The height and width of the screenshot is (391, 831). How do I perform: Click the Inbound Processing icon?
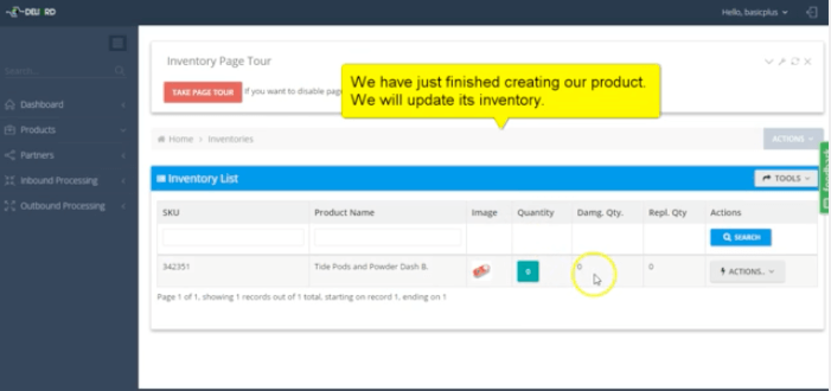(10, 181)
